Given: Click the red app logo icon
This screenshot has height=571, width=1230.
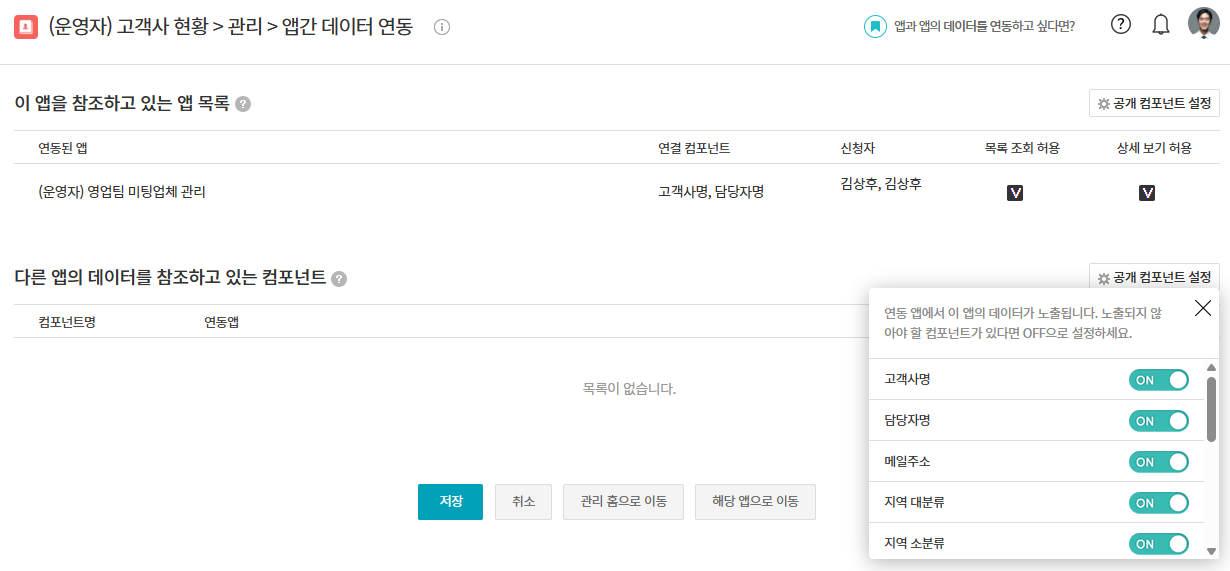Looking at the screenshot, I should [26, 27].
